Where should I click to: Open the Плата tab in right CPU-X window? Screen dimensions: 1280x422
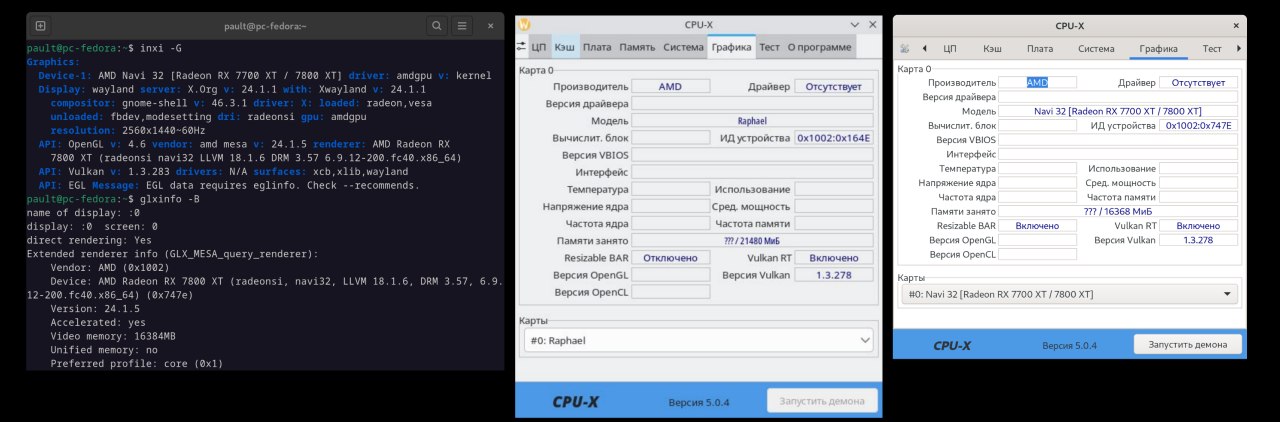click(x=1041, y=48)
